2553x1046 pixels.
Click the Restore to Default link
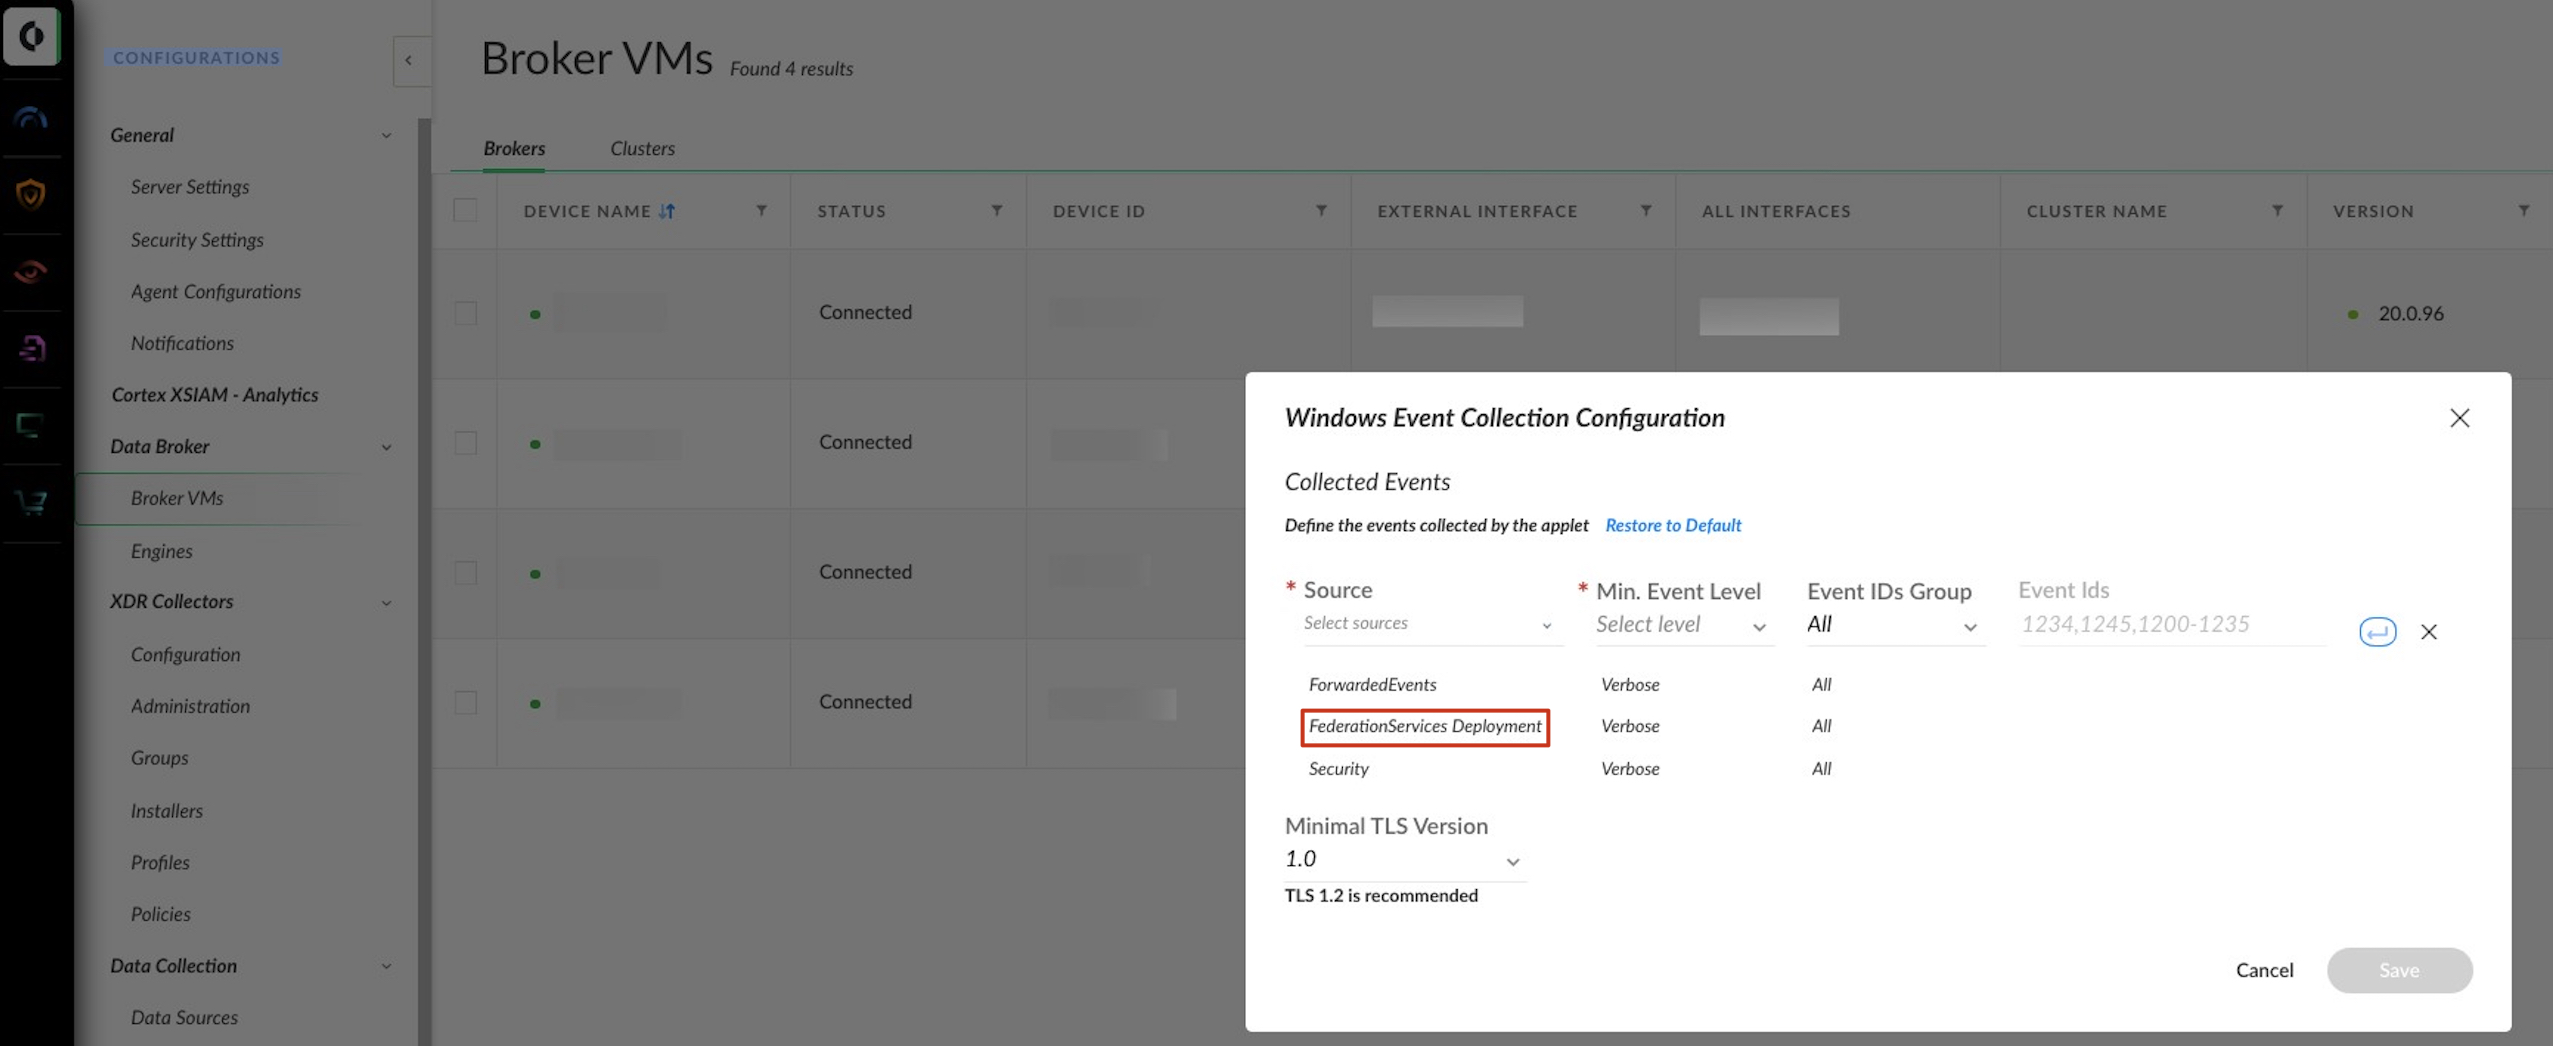(1672, 525)
